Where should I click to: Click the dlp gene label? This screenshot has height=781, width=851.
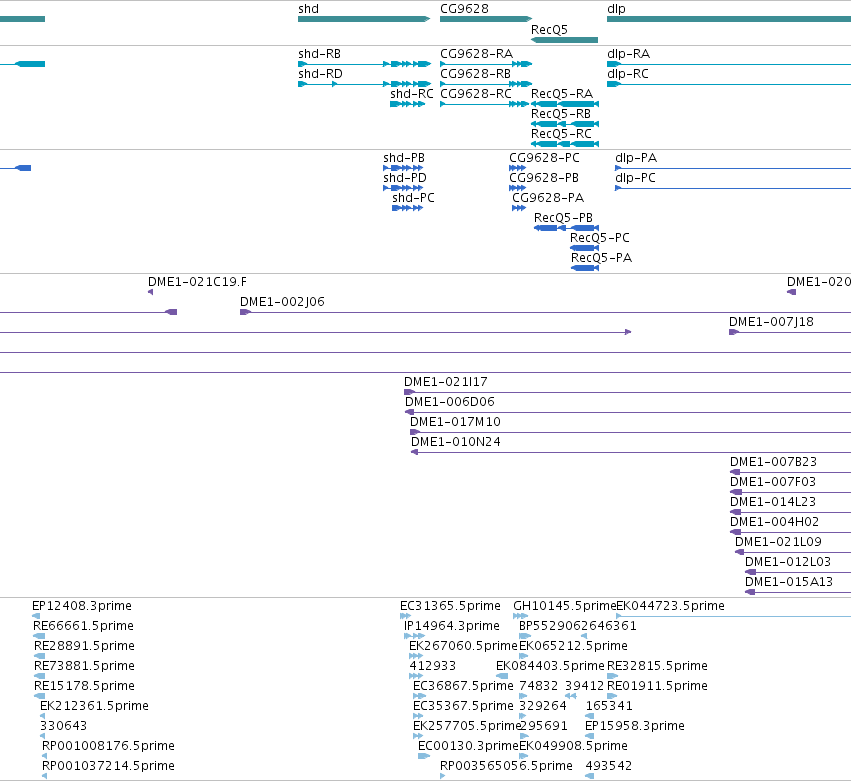(x=616, y=9)
